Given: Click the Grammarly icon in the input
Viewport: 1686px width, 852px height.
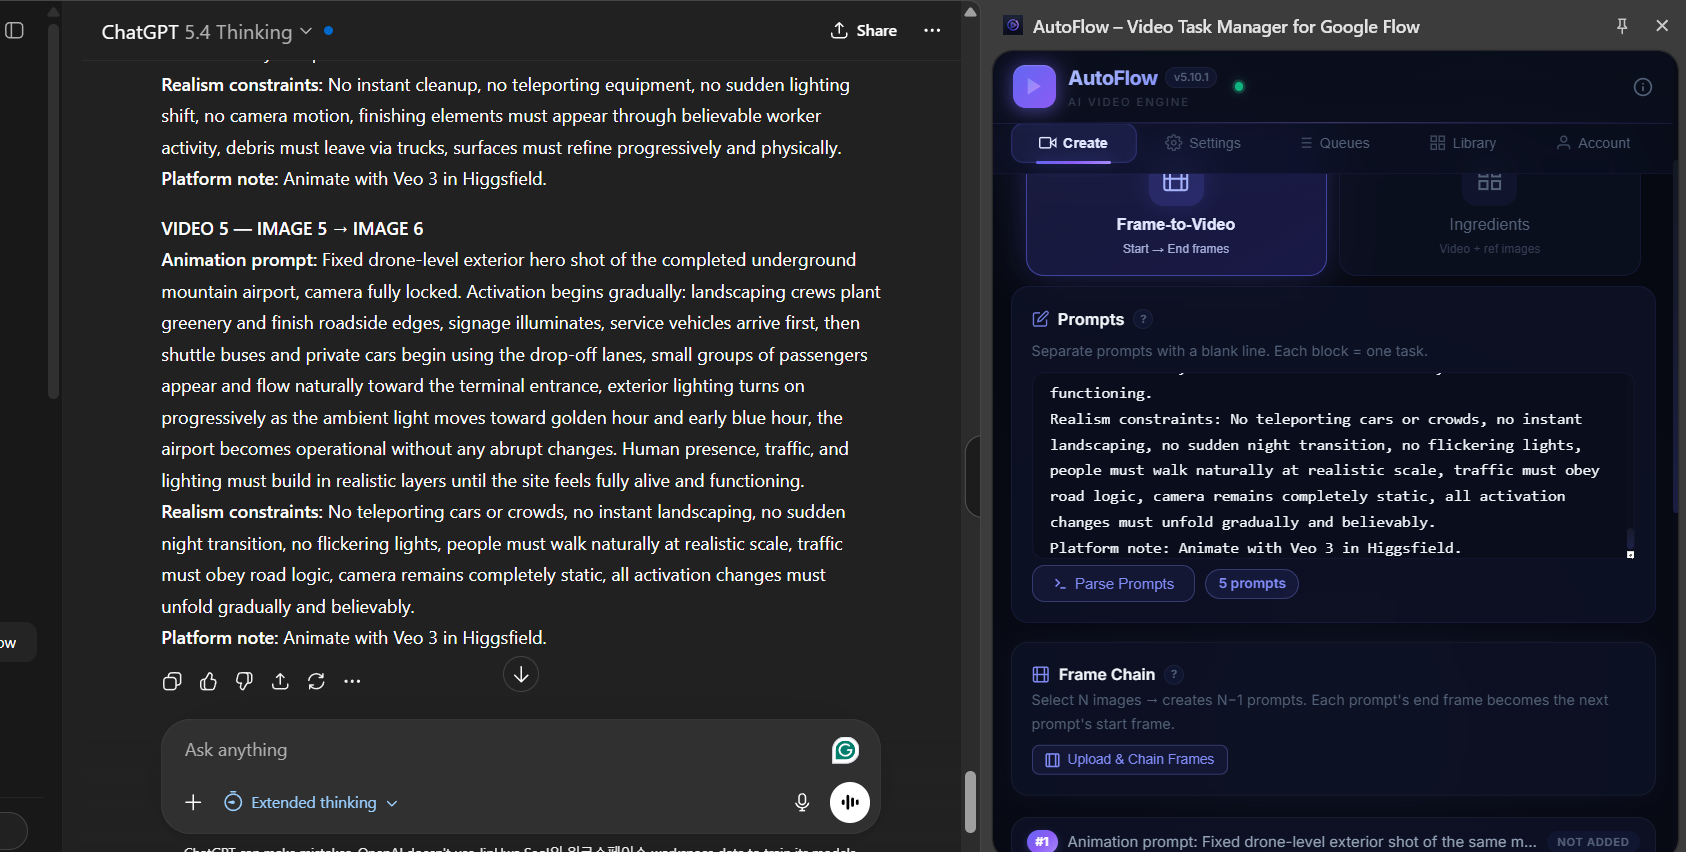Looking at the screenshot, I should point(845,750).
